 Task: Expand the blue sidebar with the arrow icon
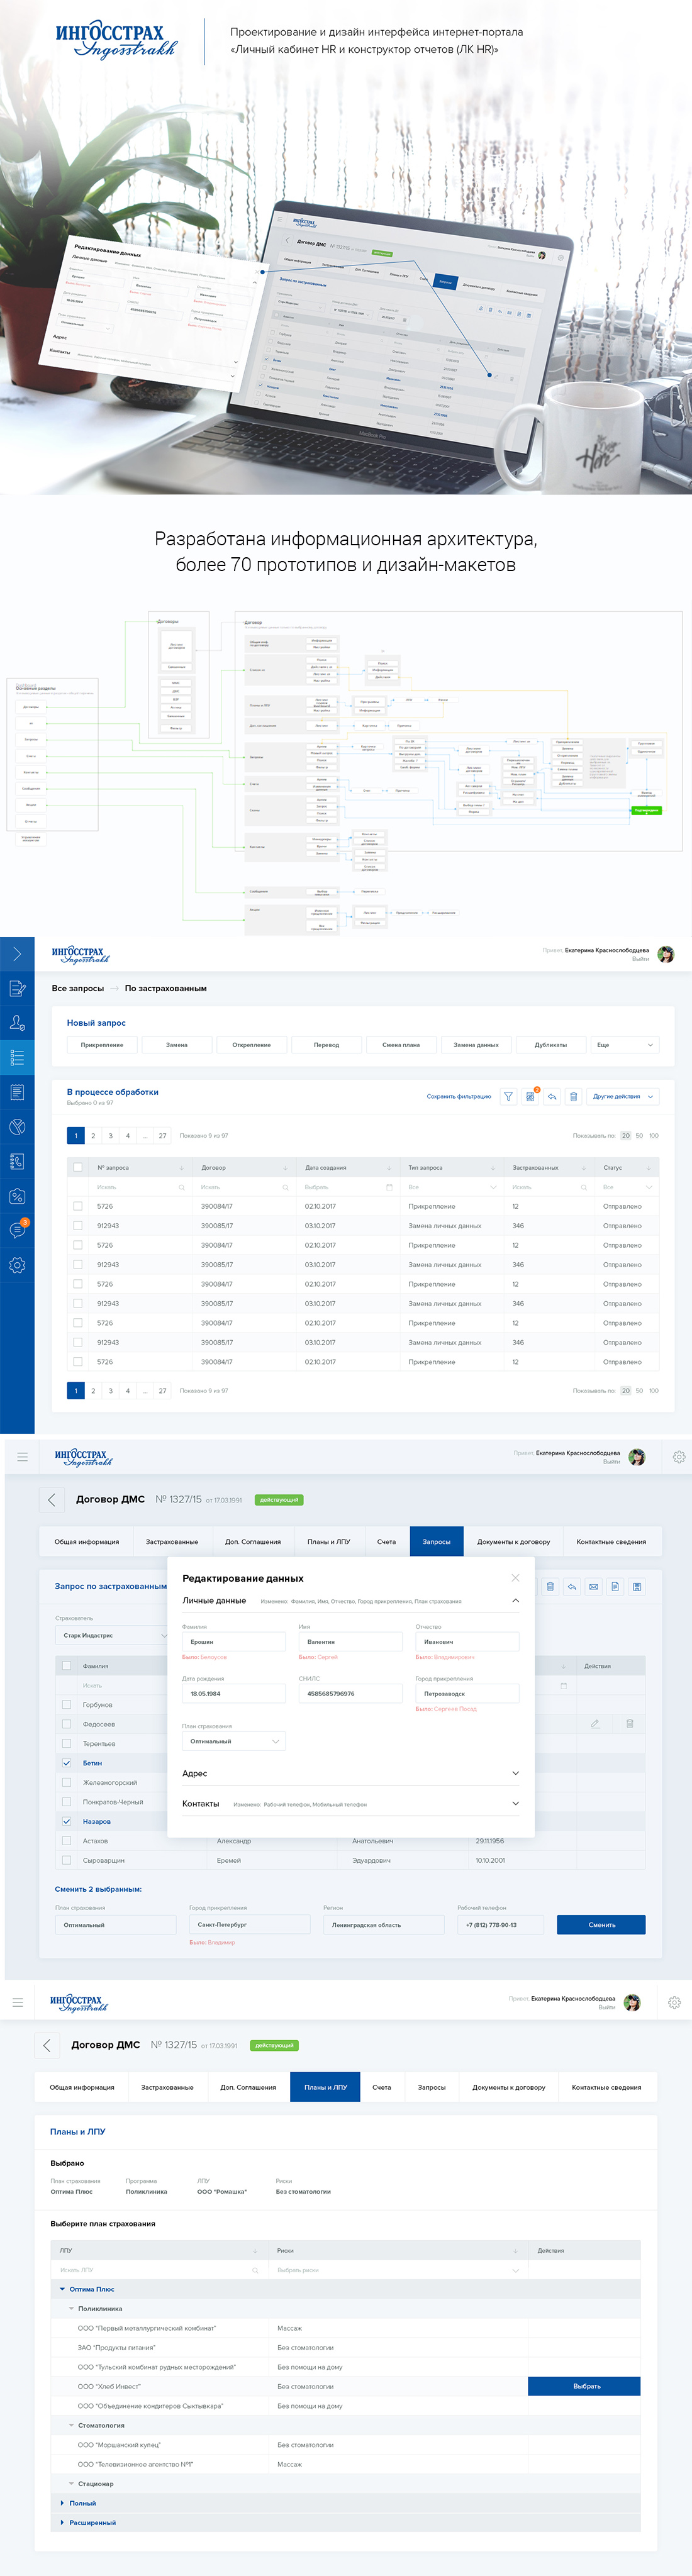point(17,954)
